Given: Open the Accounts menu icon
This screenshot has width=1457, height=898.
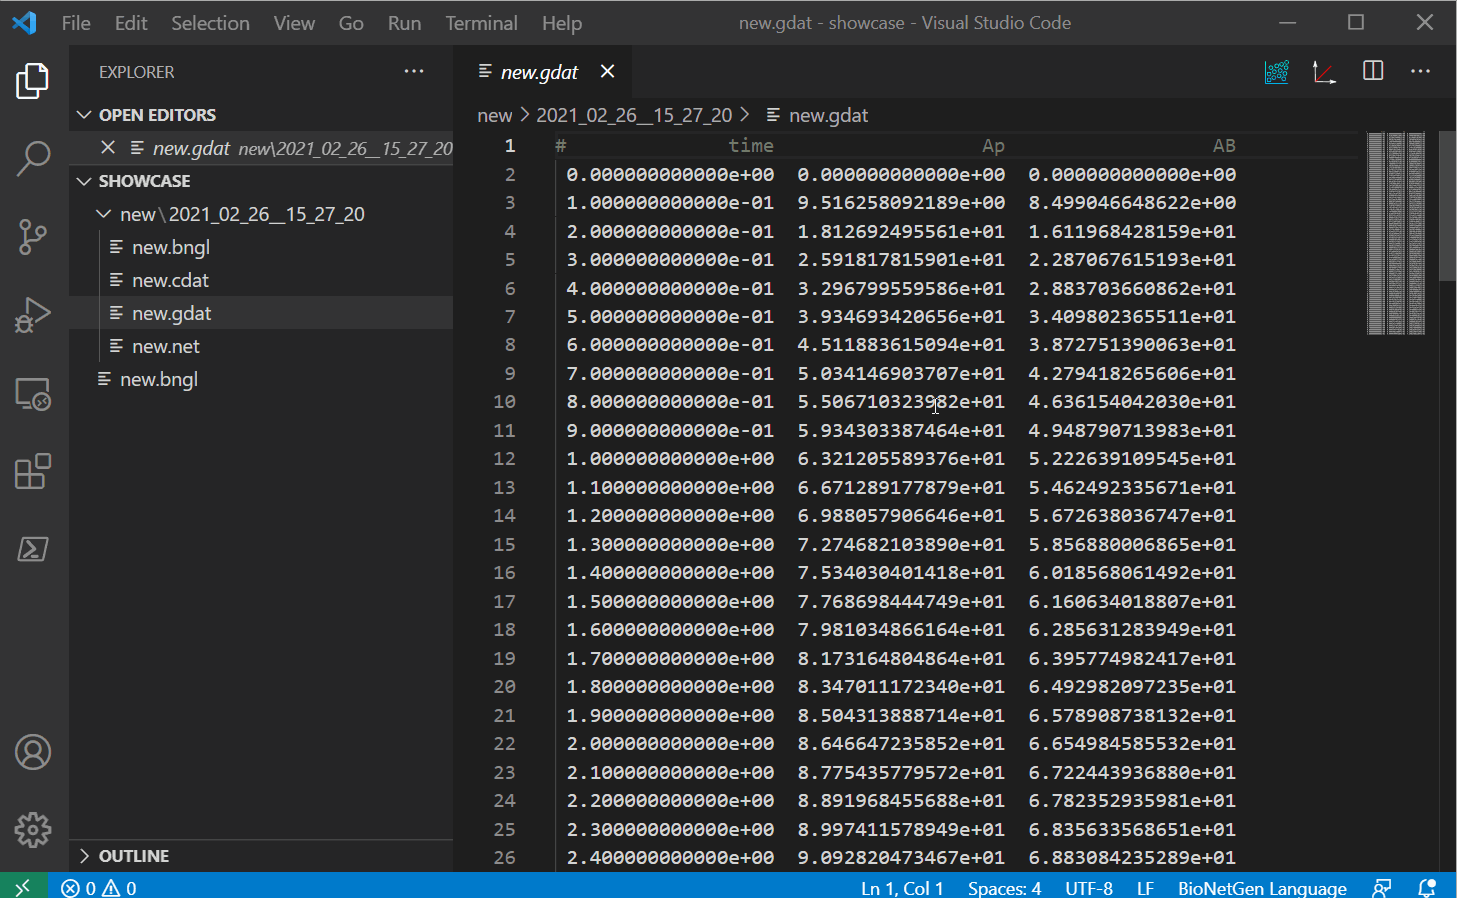Looking at the screenshot, I should (x=33, y=752).
